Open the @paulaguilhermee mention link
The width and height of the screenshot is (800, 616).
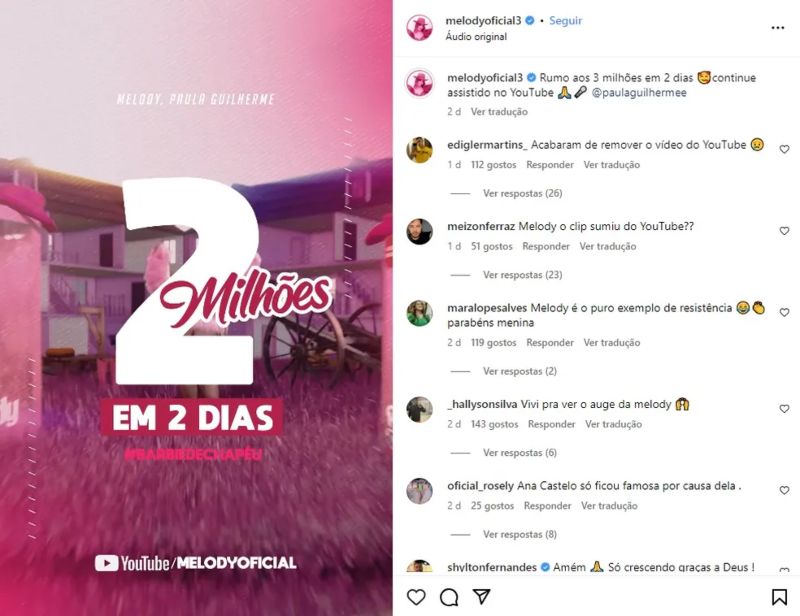639,92
